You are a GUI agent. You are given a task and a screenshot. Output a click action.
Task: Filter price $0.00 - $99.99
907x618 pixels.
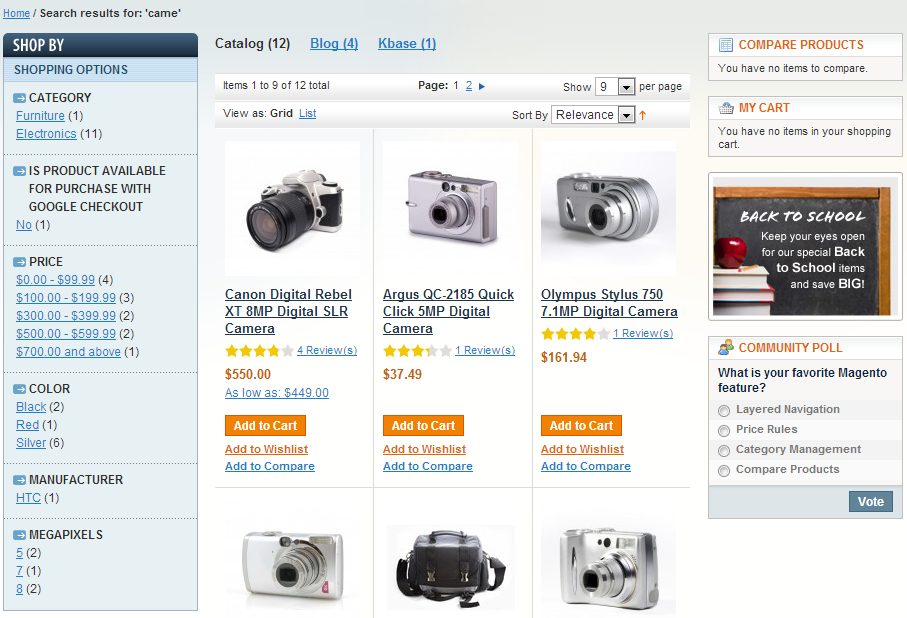[55, 279]
